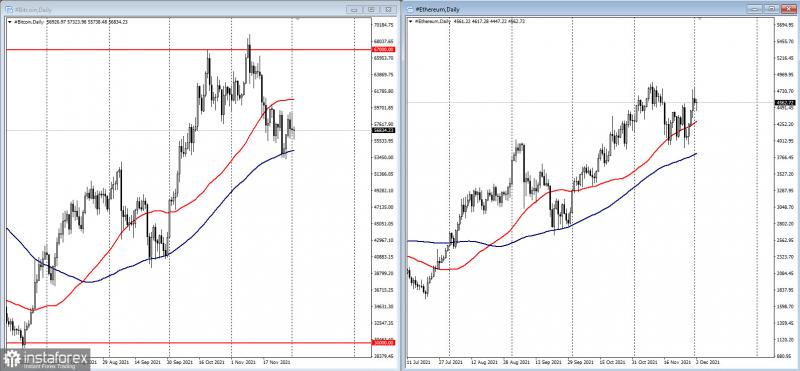800x371 pixels.
Task: Click the 38799.20 price on Bitcoin axis
Action: point(383,274)
